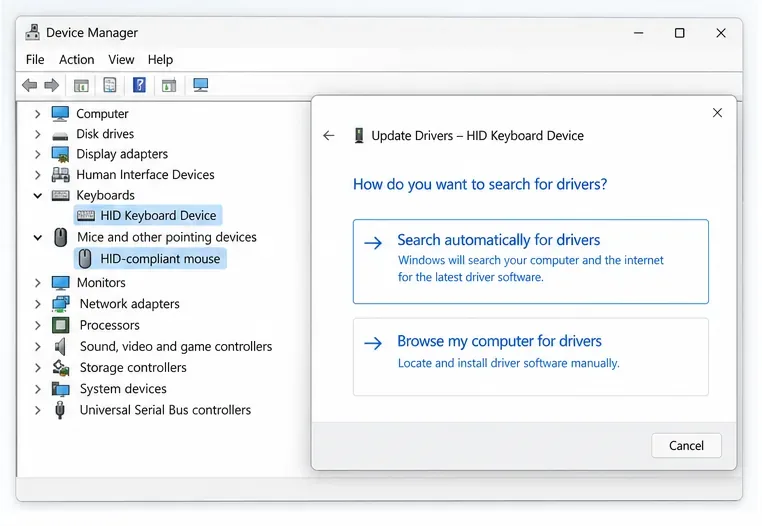This screenshot has height=526, width=762.
Task: Open the View menu
Action: point(121,59)
